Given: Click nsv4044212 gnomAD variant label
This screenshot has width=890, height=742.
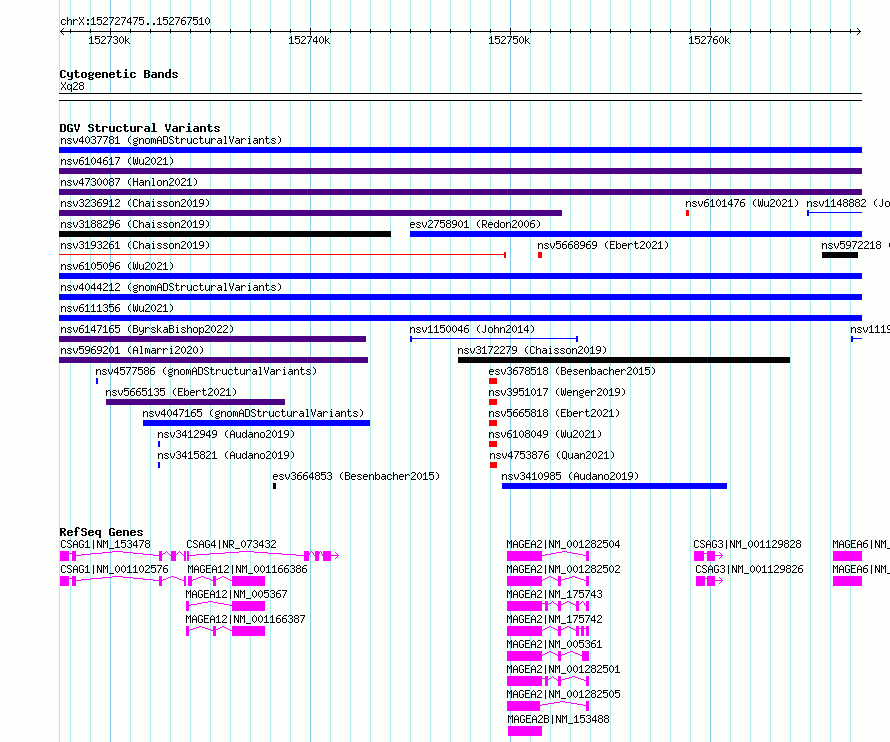Looking at the screenshot, I should click(171, 287).
